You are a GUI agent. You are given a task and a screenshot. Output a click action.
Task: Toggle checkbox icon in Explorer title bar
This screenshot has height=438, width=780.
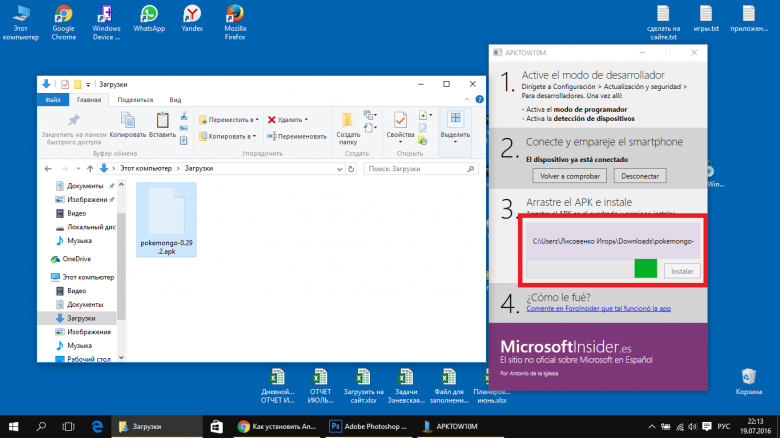pos(65,85)
